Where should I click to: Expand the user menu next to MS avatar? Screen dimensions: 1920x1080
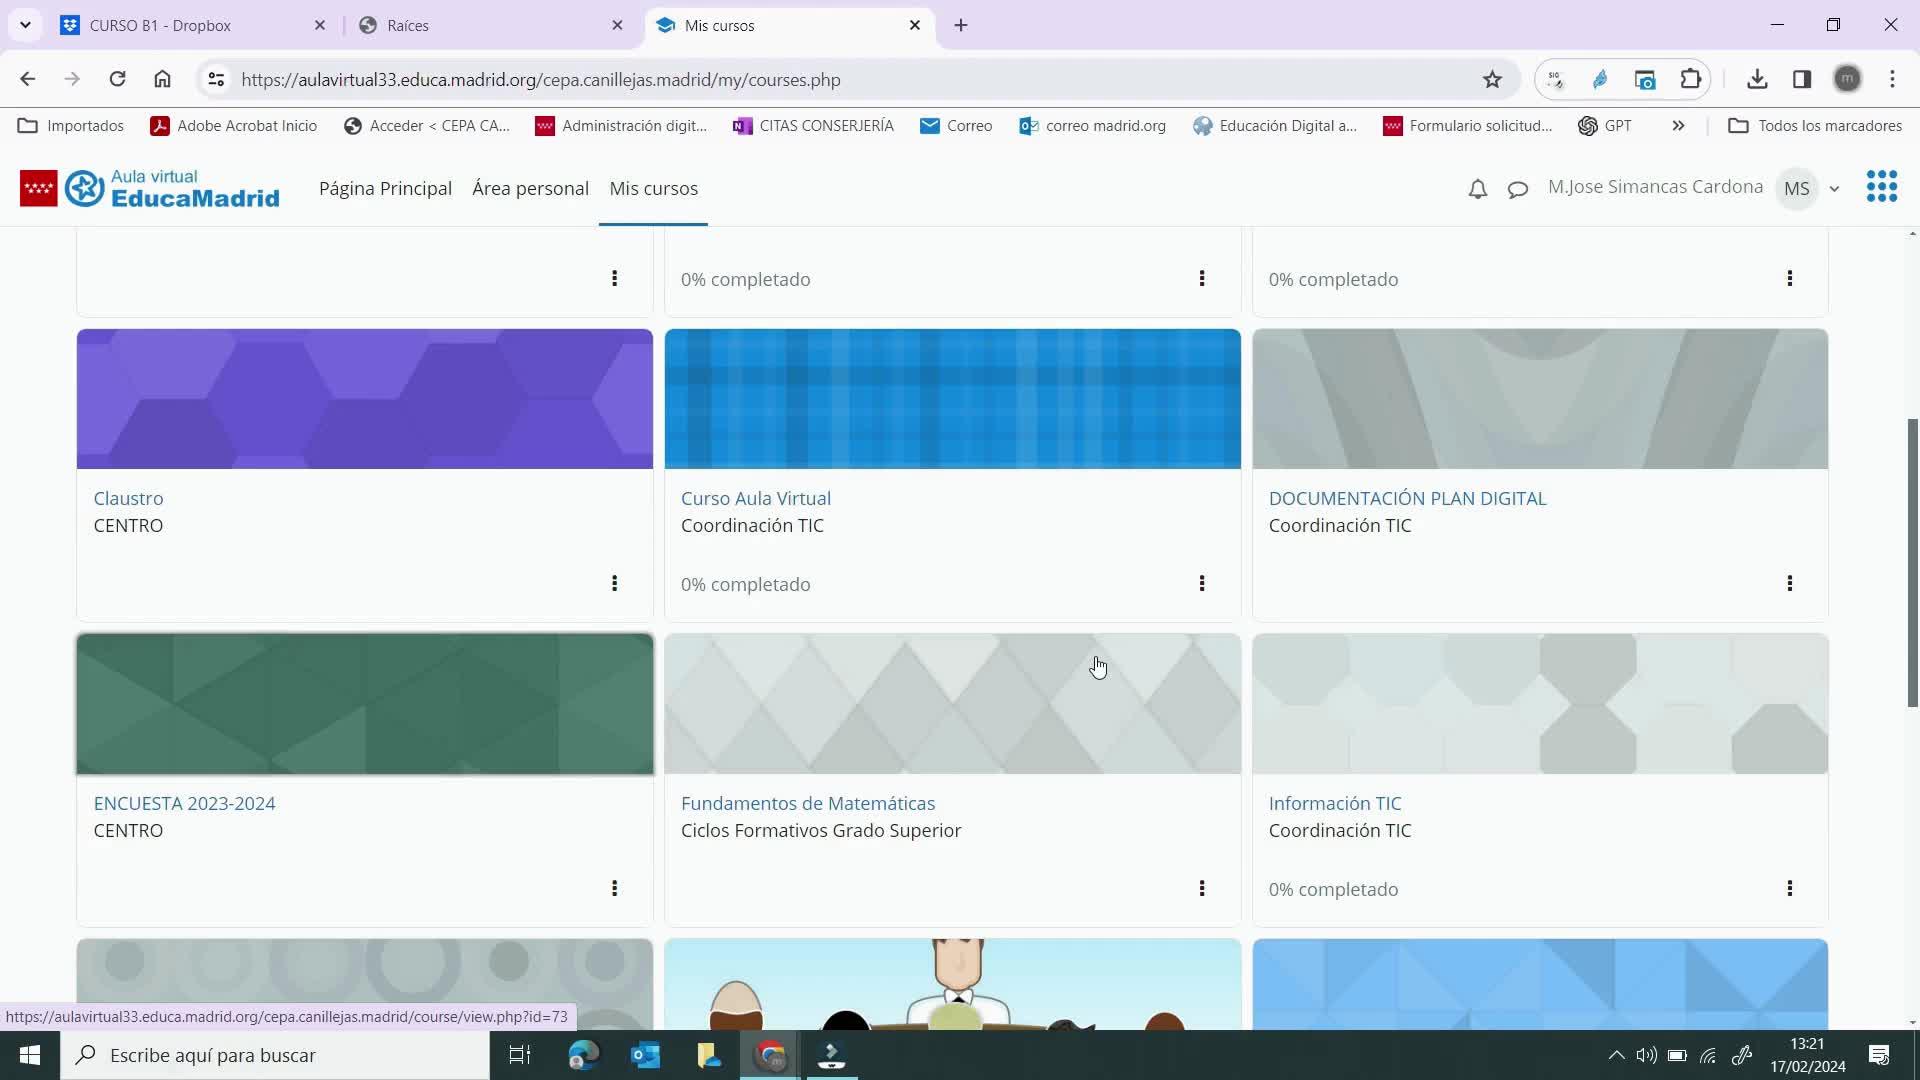[1834, 189]
